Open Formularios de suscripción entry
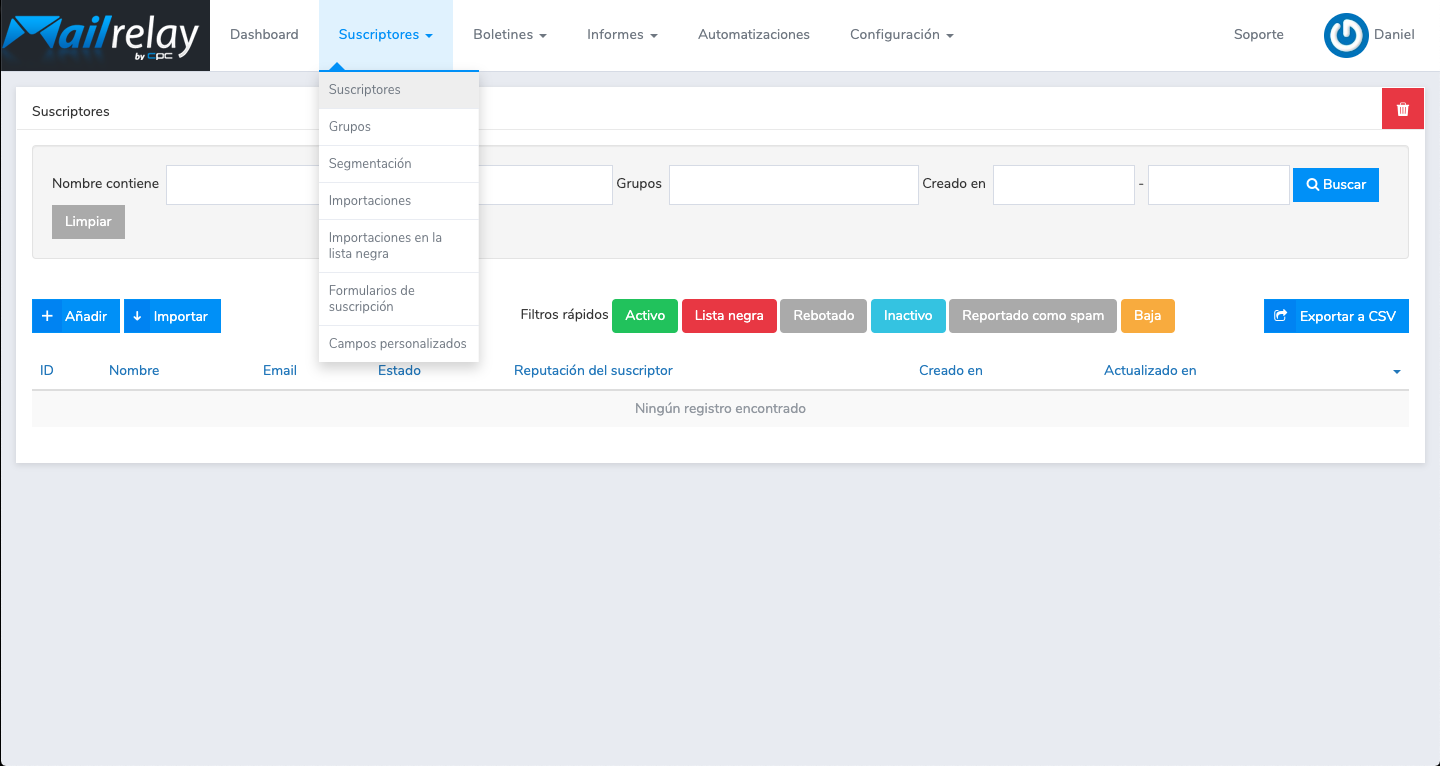Screen dimensions: 1440x766 tap(399, 299)
